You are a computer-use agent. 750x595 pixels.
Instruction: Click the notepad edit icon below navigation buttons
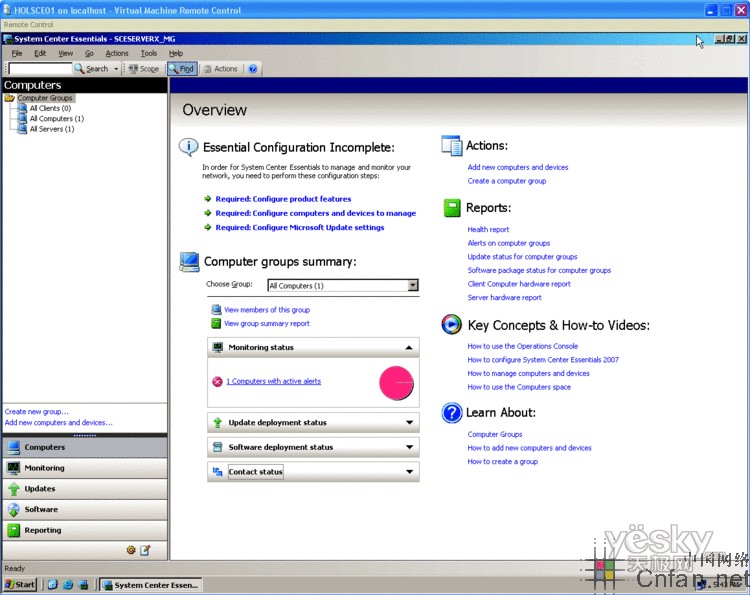tap(145, 550)
